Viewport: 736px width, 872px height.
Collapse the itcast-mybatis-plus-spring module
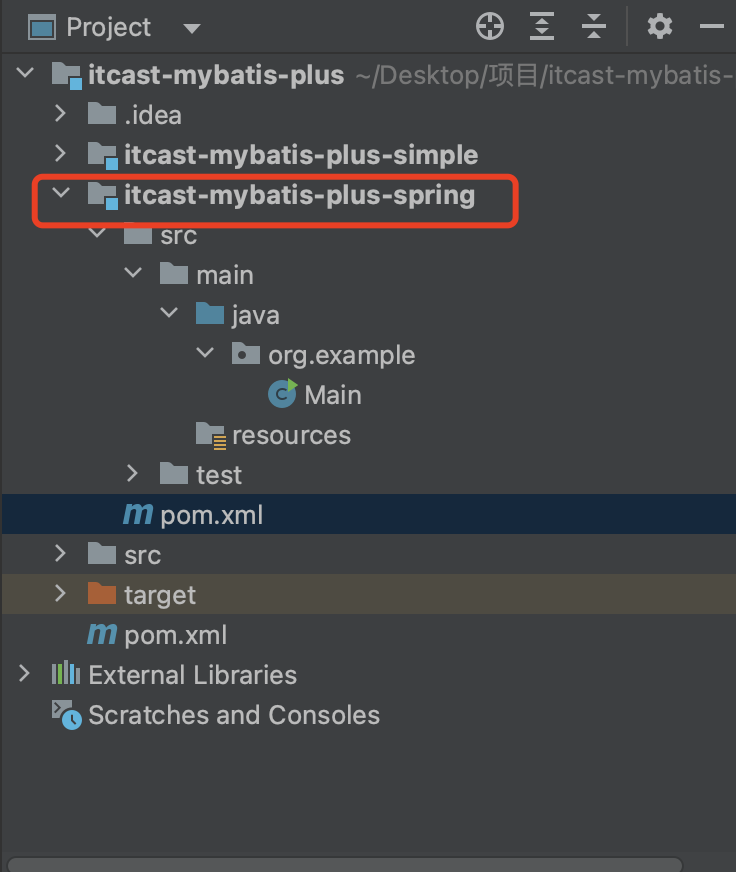pyautogui.click(x=61, y=194)
